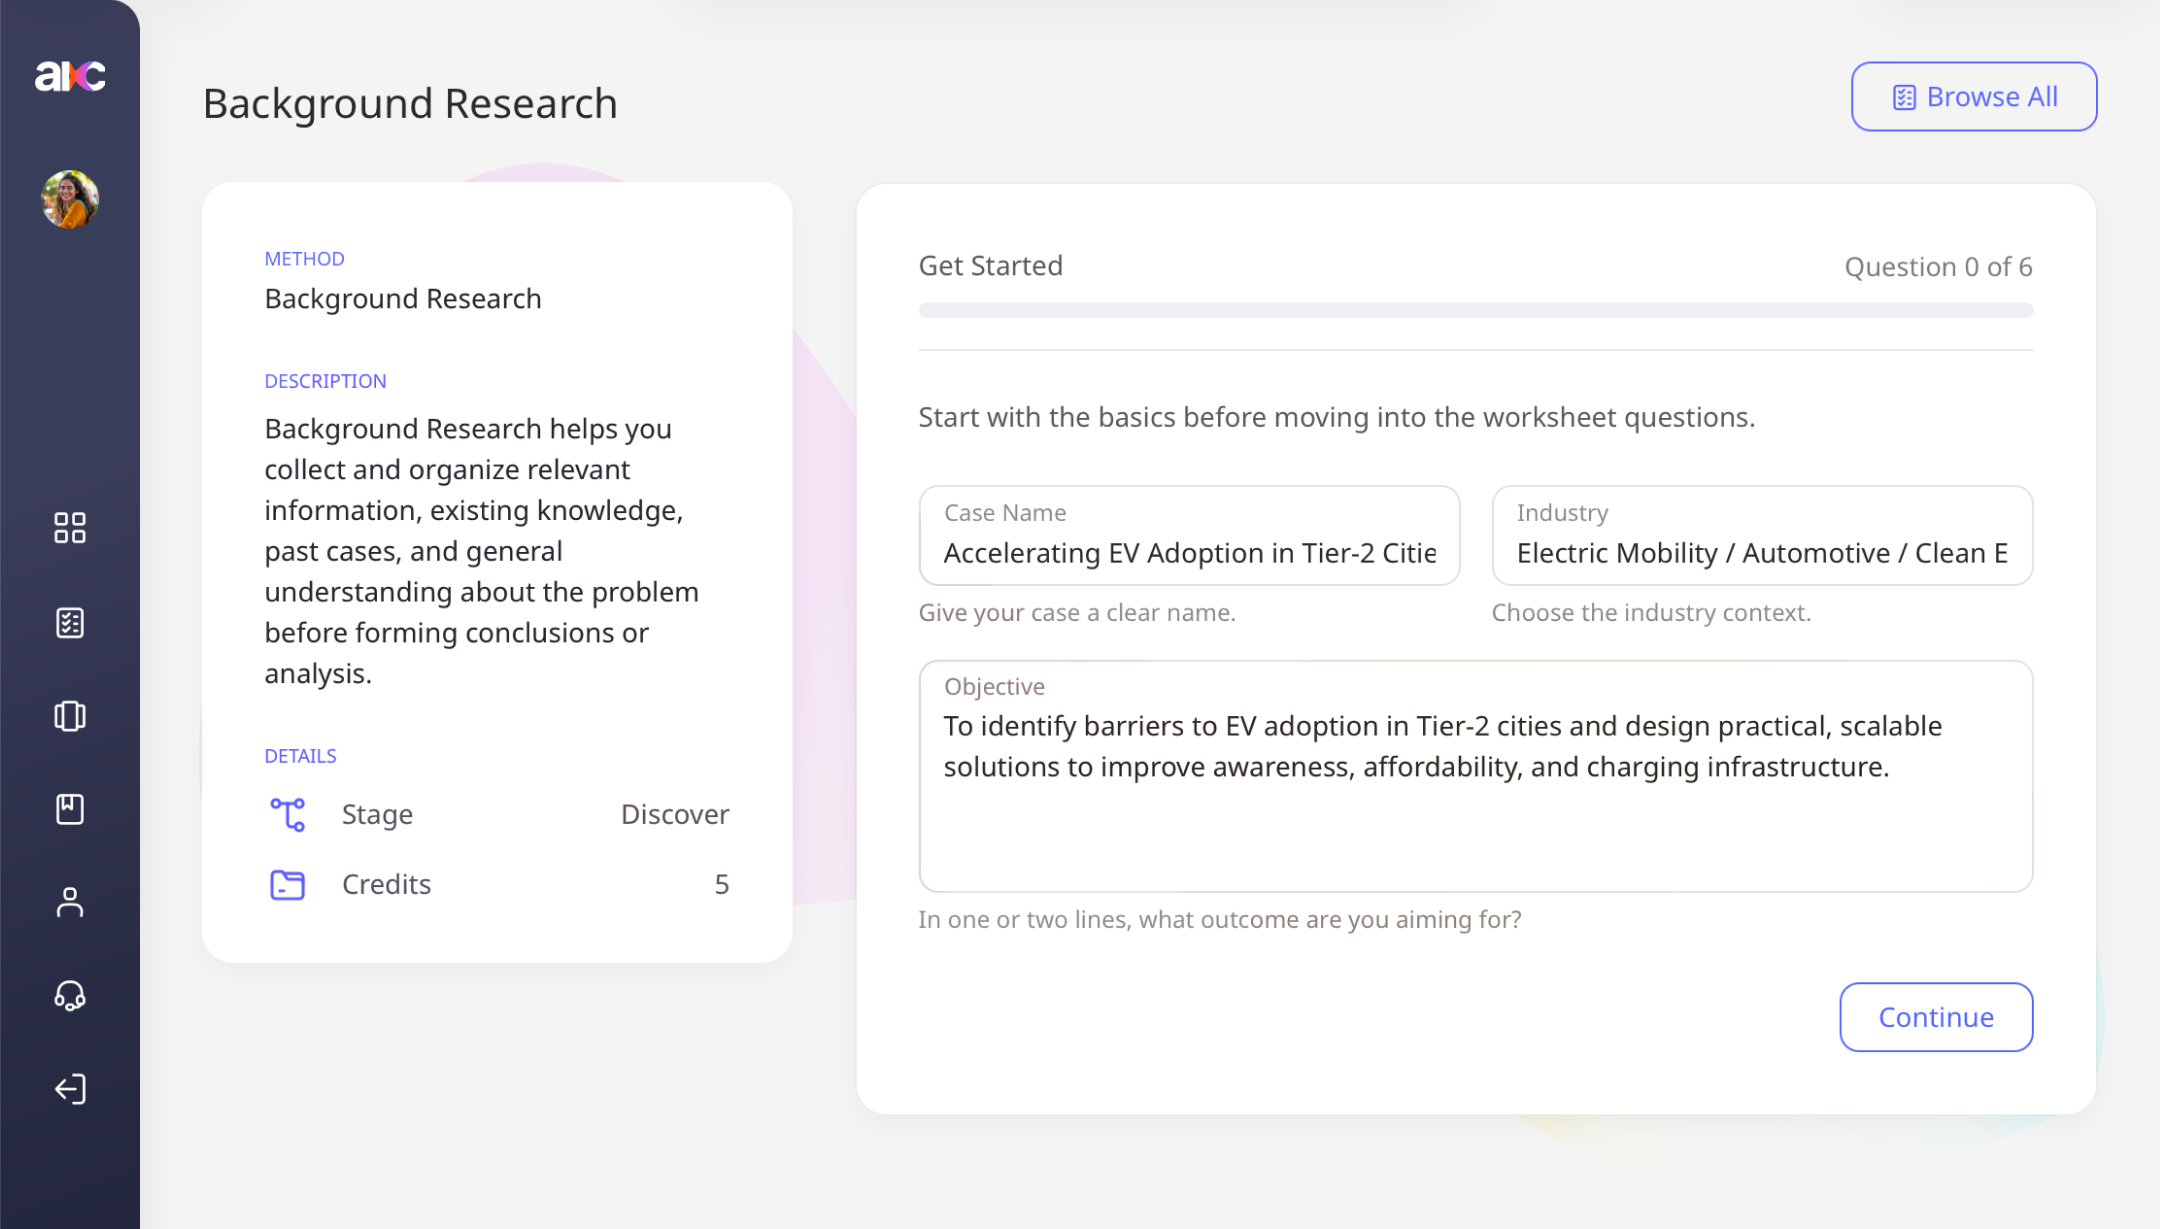Click inside the Objective text area
Screen dimensions: 2160x1229
(1474, 775)
